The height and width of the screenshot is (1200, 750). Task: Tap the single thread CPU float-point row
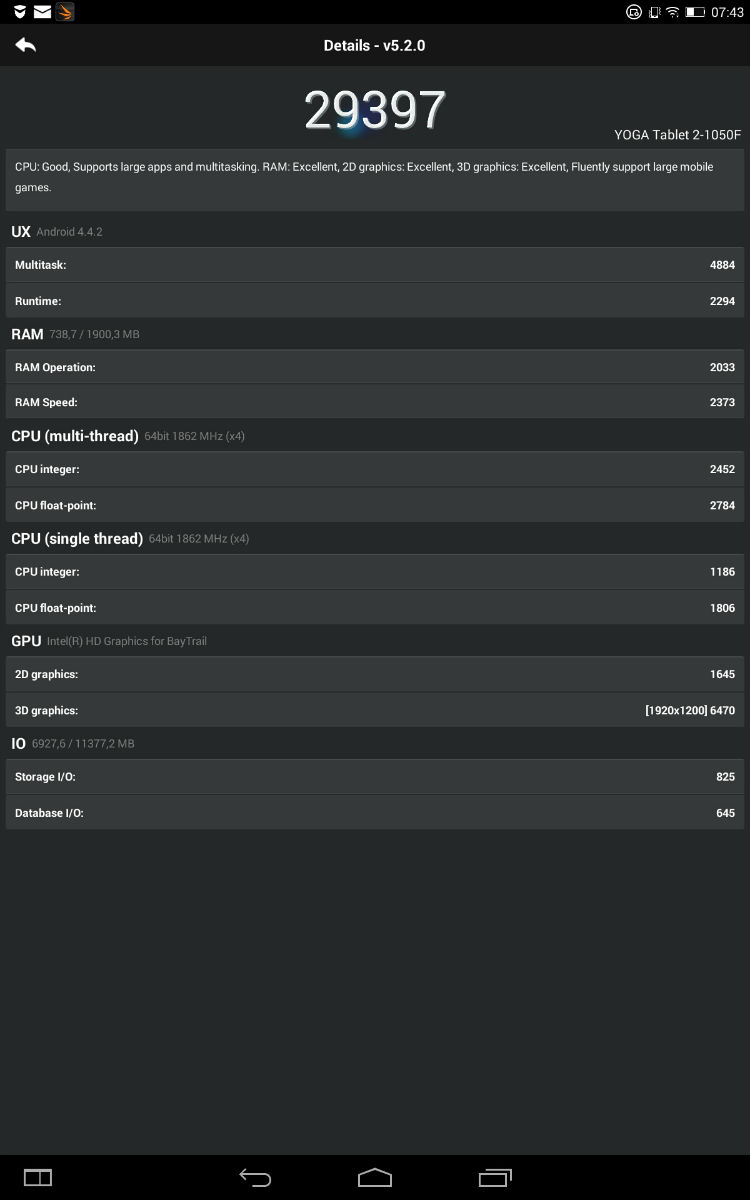point(375,608)
